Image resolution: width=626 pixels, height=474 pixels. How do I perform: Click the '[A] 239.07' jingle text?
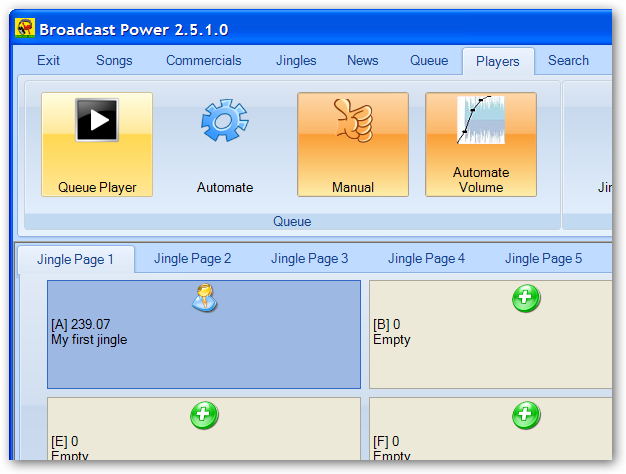81,324
